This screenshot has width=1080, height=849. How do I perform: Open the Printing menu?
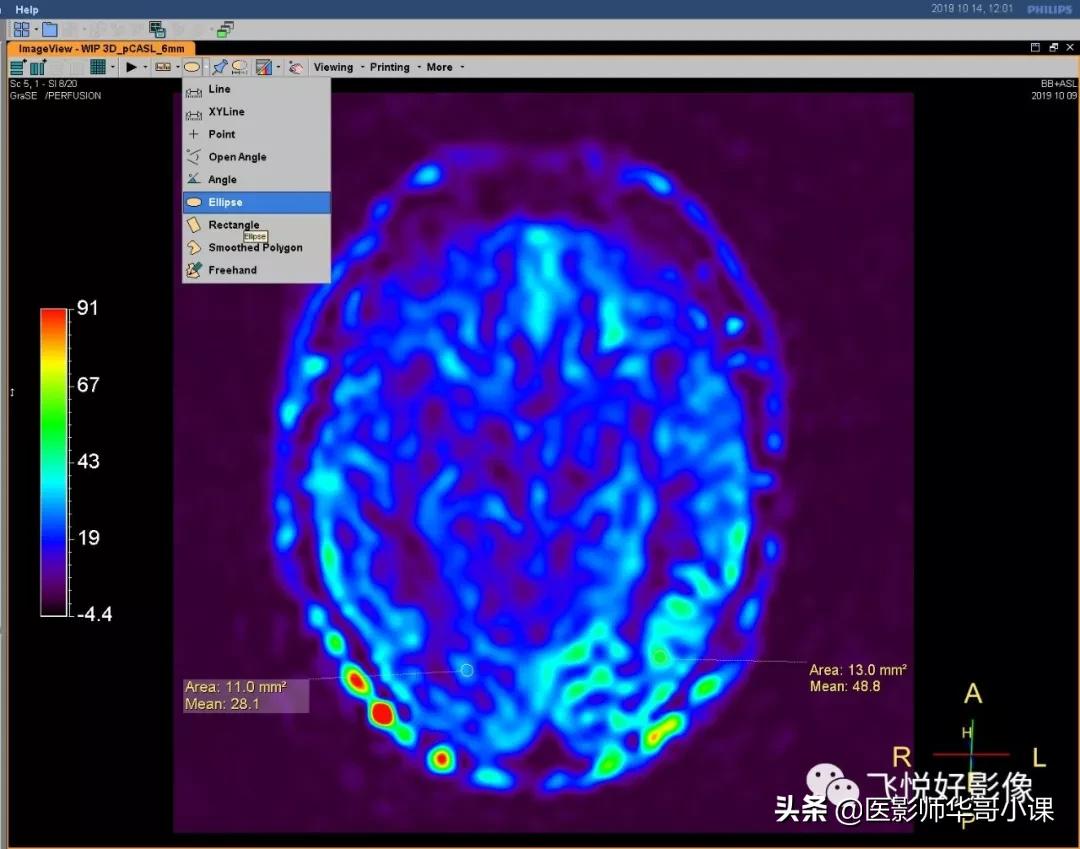pos(390,67)
